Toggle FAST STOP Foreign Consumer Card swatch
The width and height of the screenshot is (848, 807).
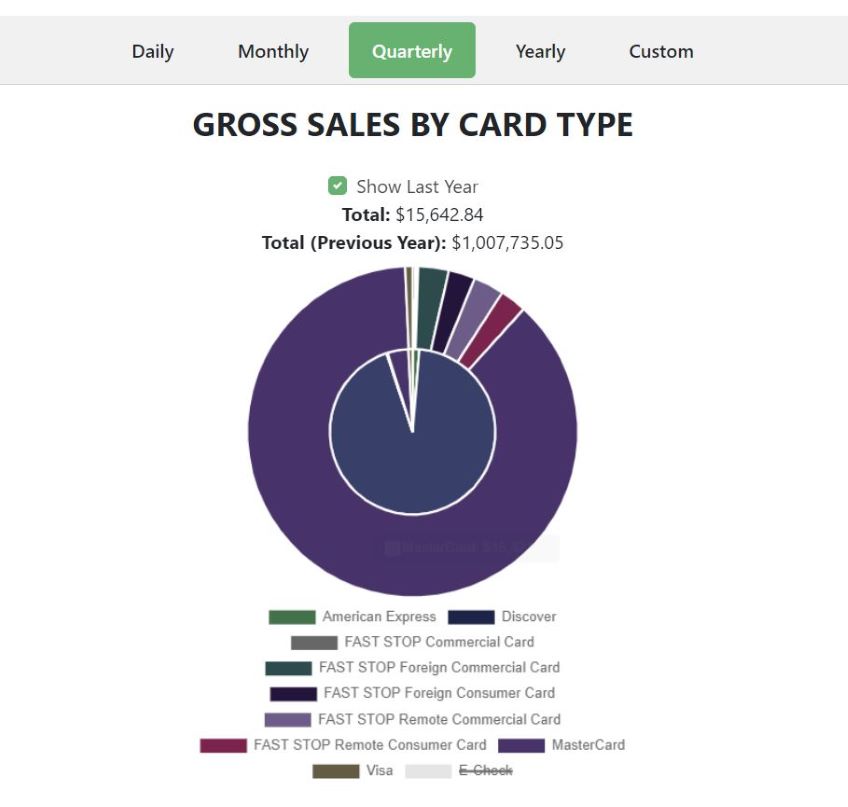tap(292, 693)
